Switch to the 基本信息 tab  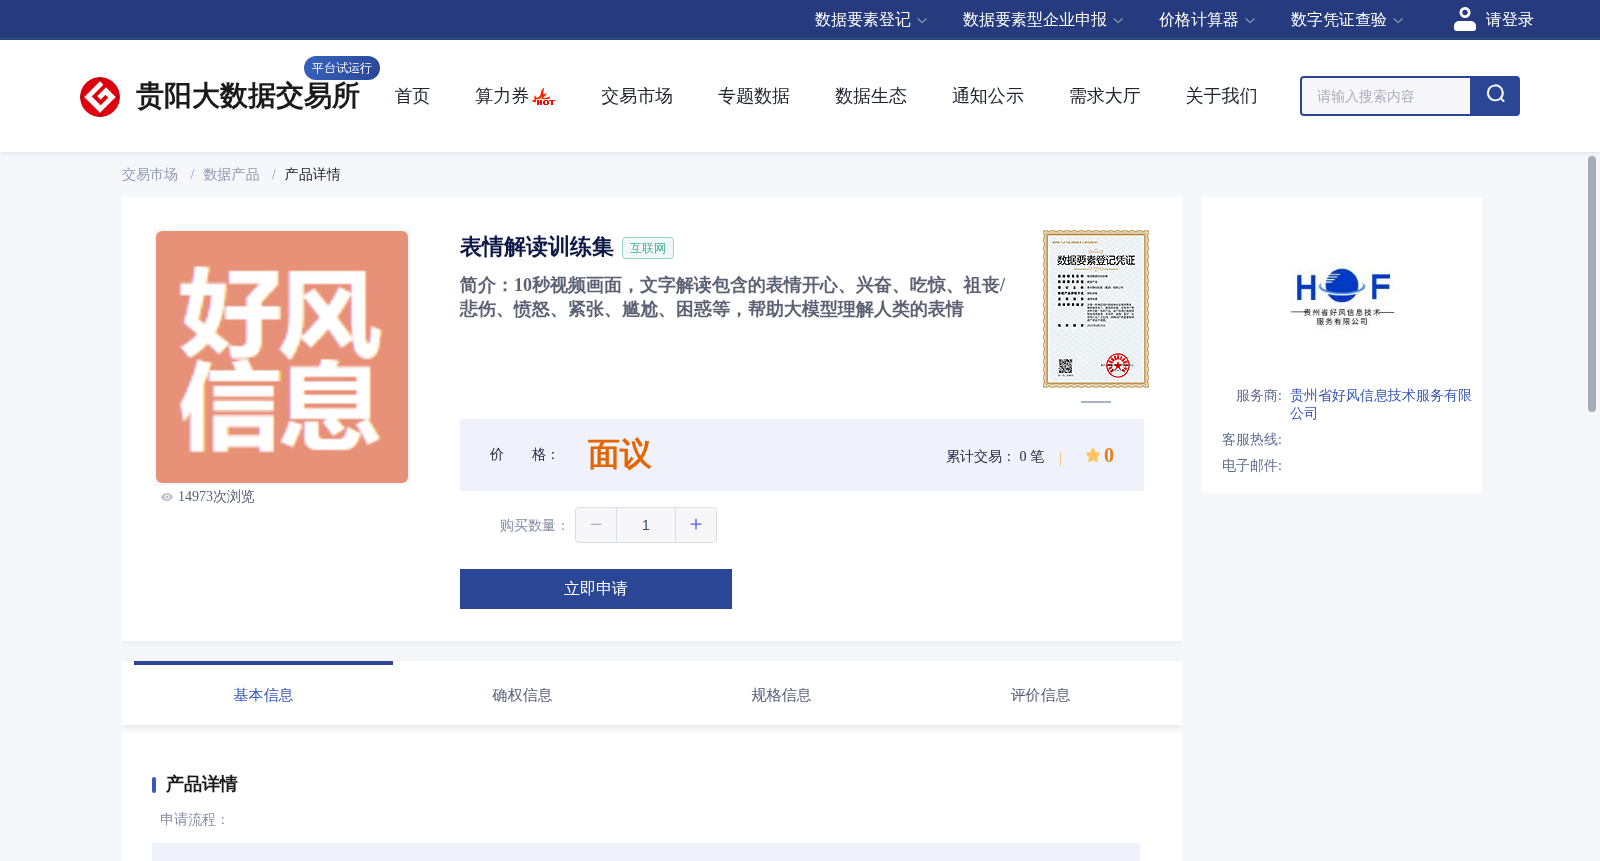[263, 695]
